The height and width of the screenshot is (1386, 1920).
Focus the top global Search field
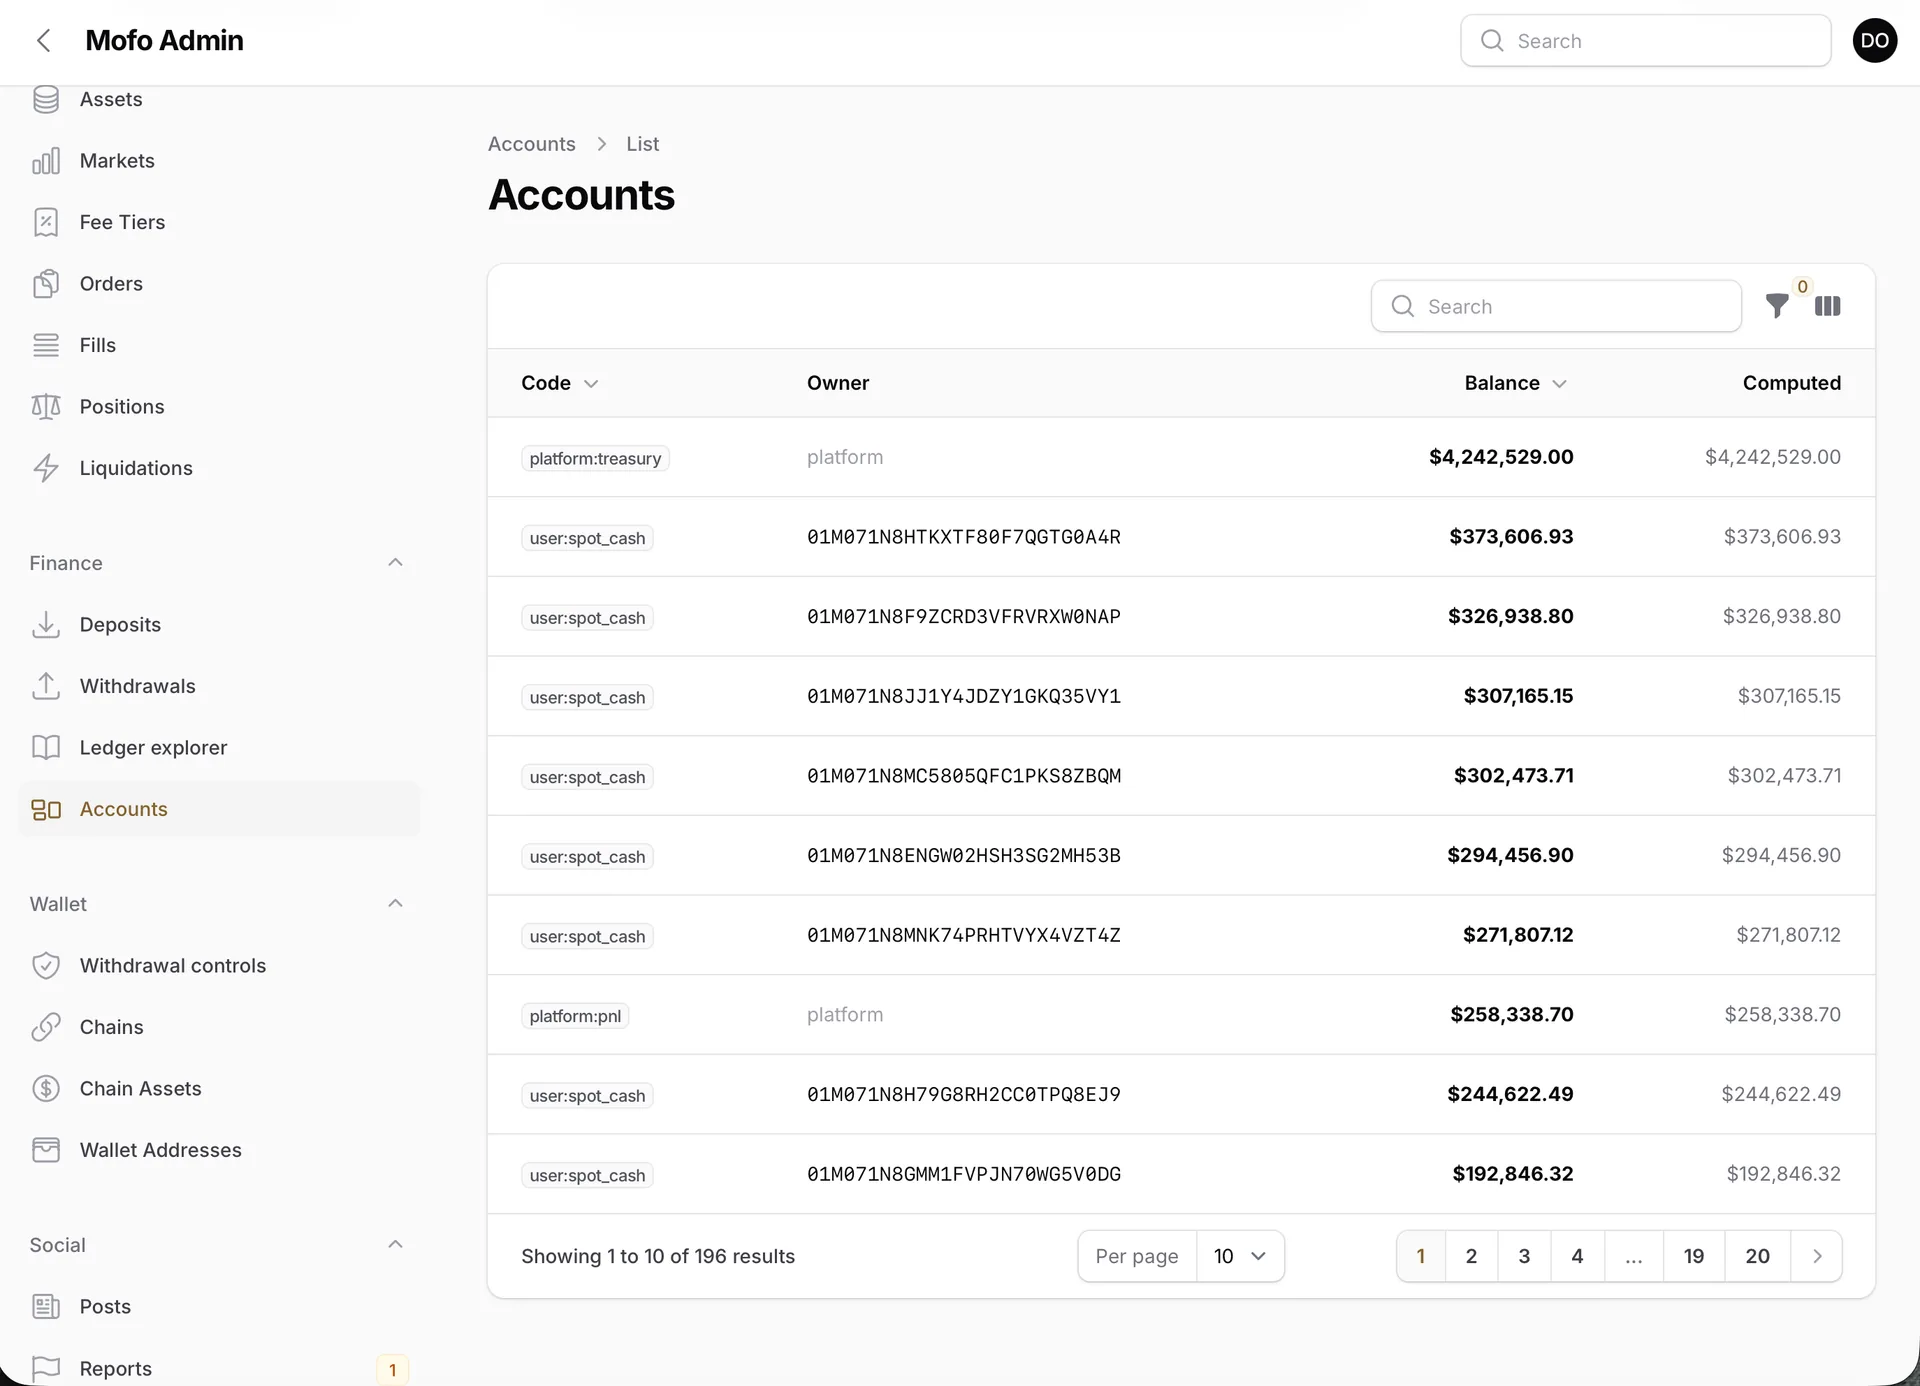(1645, 41)
